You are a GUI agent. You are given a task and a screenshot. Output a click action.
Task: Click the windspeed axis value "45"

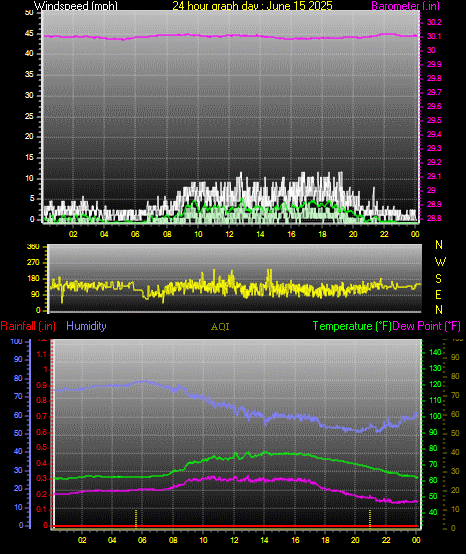point(29,34)
